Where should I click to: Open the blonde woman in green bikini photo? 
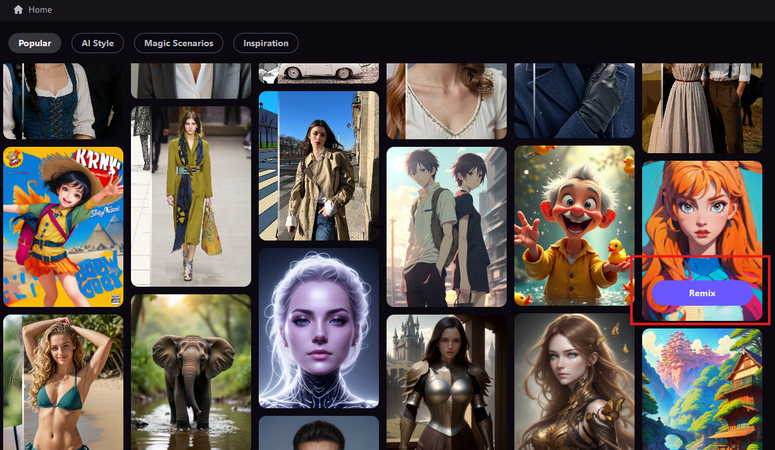pos(63,382)
